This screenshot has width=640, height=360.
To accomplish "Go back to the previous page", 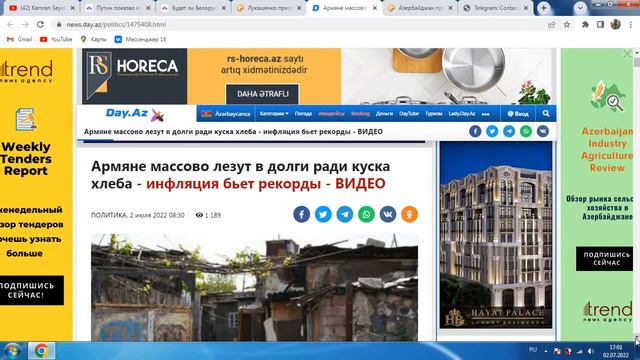I will click(x=11, y=24).
